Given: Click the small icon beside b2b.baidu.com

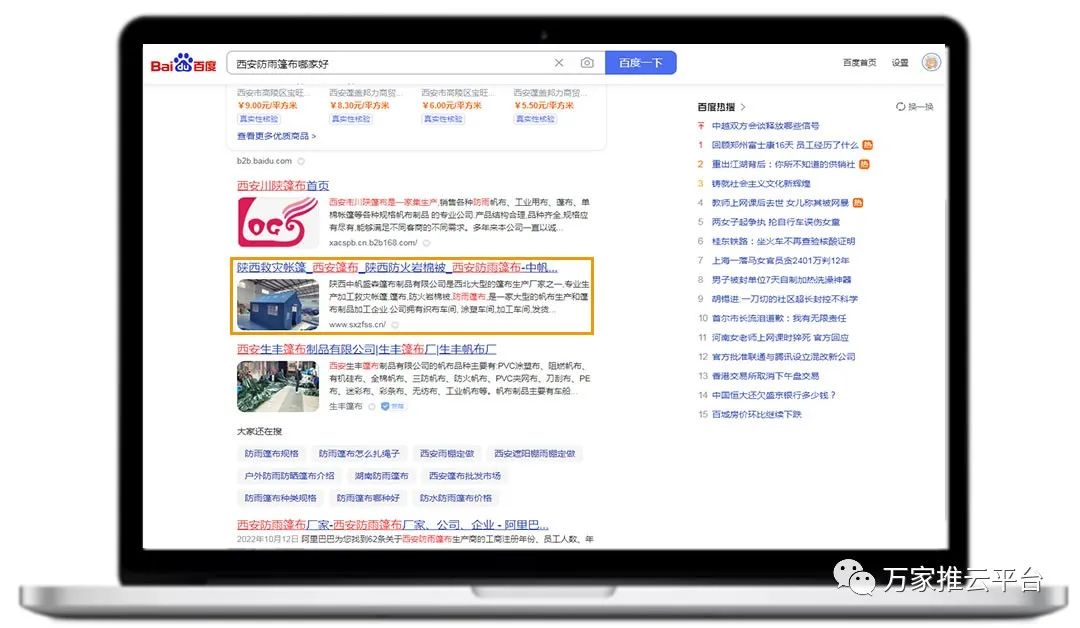Looking at the screenshot, I should pos(301,161).
